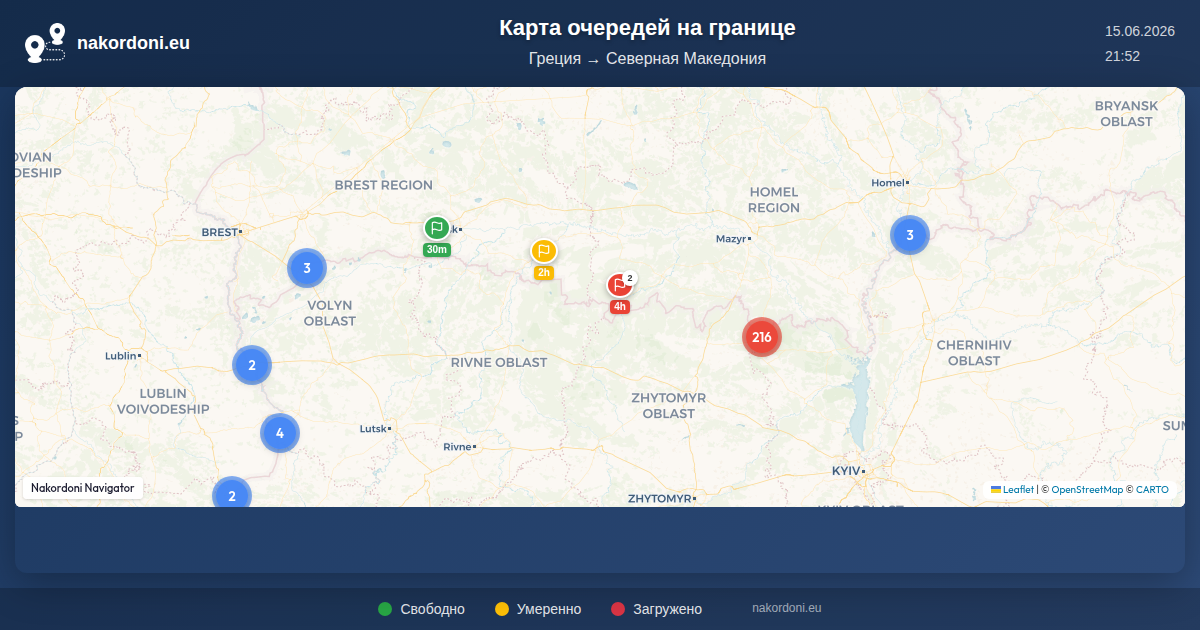Click the Kyiv city label on map
The width and height of the screenshot is (1200, 630).
click(x=845, y=471)
